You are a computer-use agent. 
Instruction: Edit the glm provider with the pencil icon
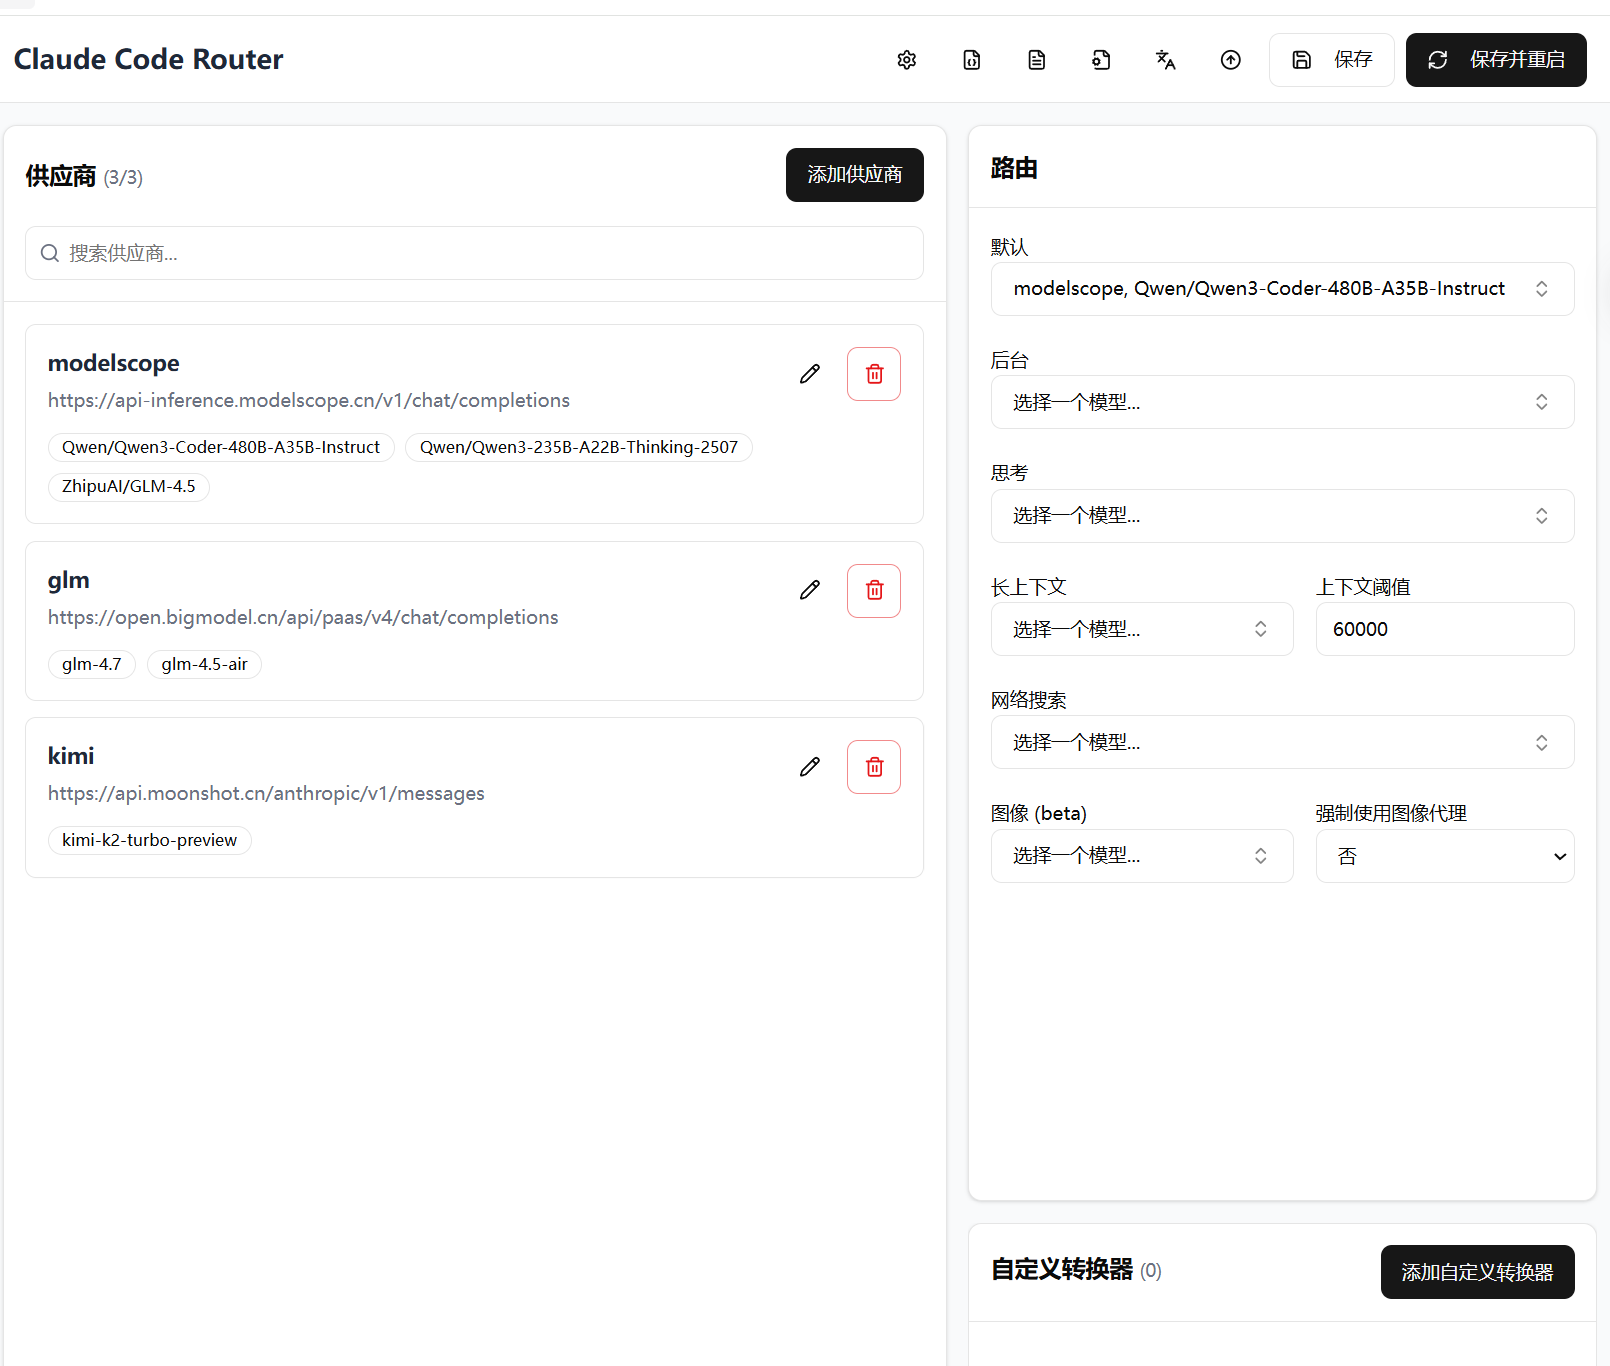pos(810,590)
